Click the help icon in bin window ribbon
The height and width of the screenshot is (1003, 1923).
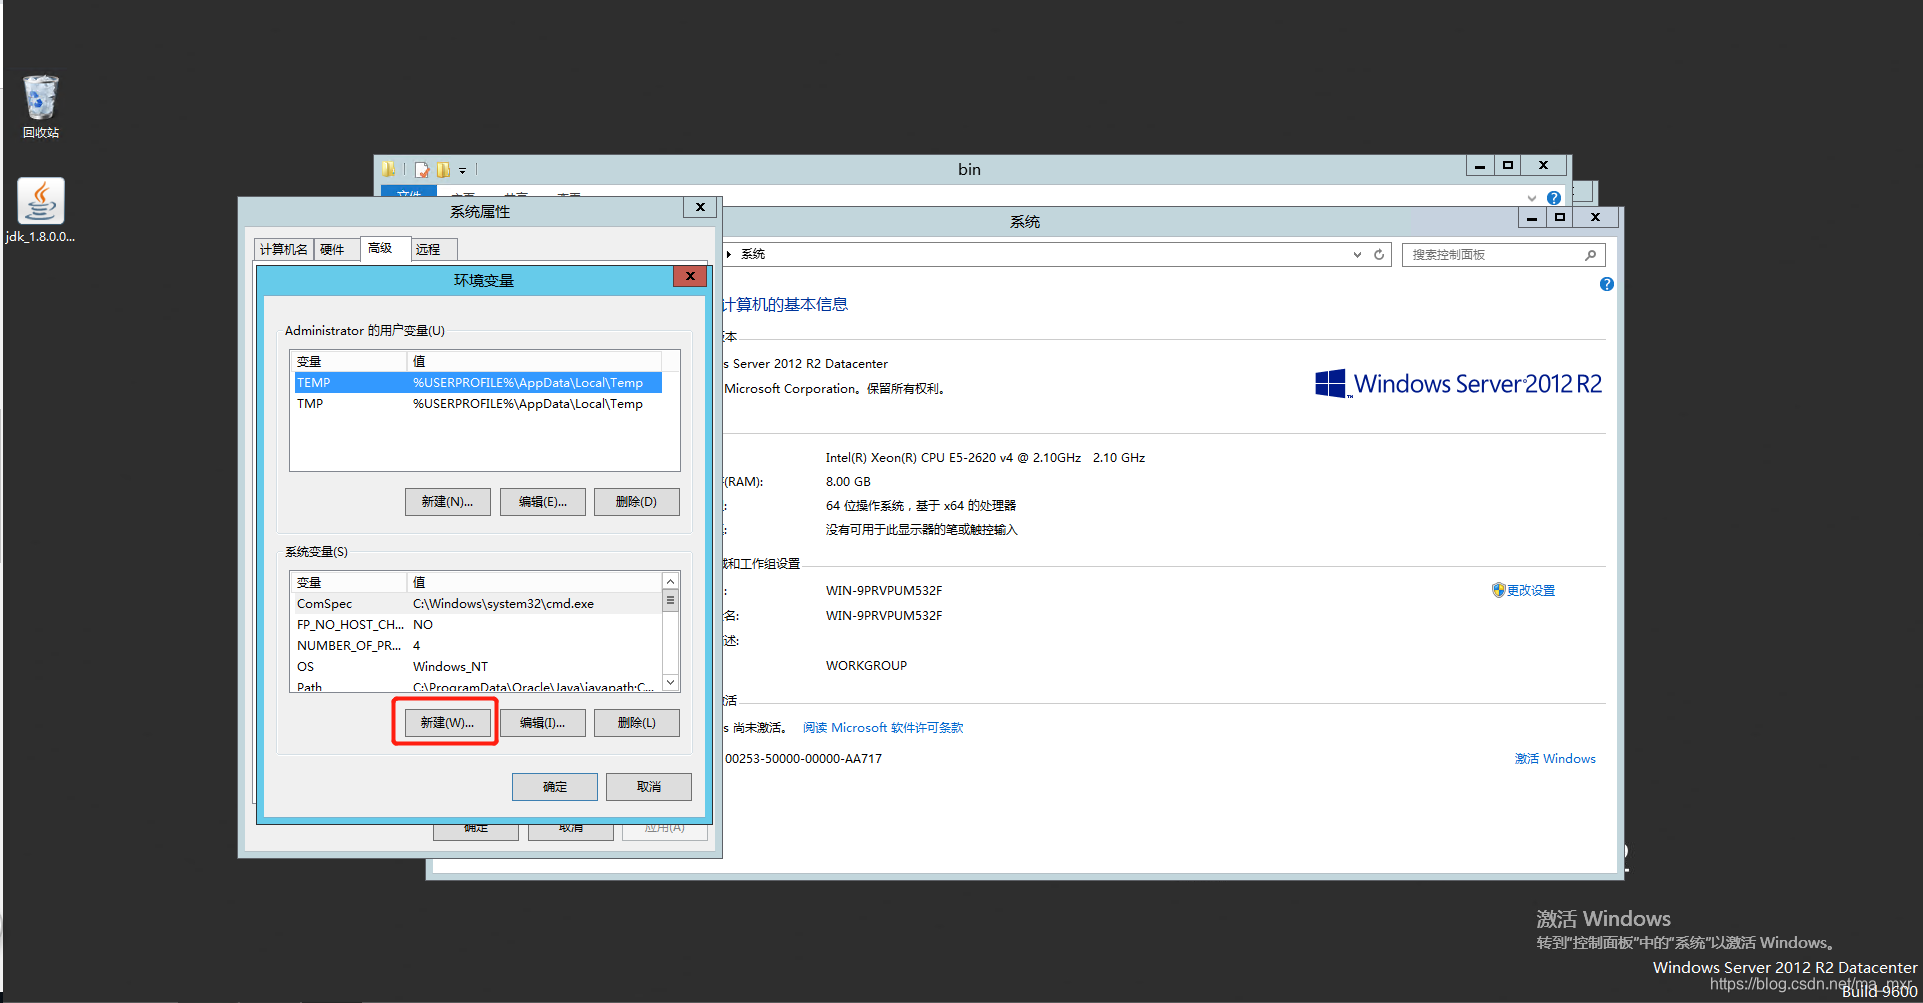[1554, 198]
